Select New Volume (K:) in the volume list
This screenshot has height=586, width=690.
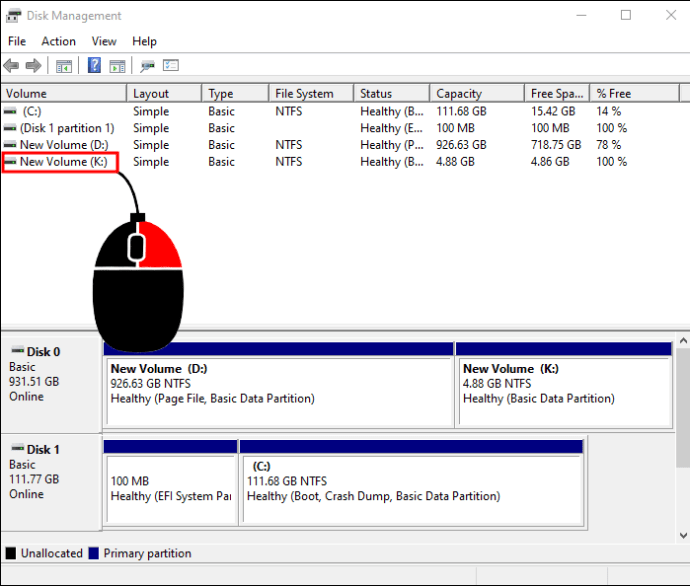pos(63,162)
